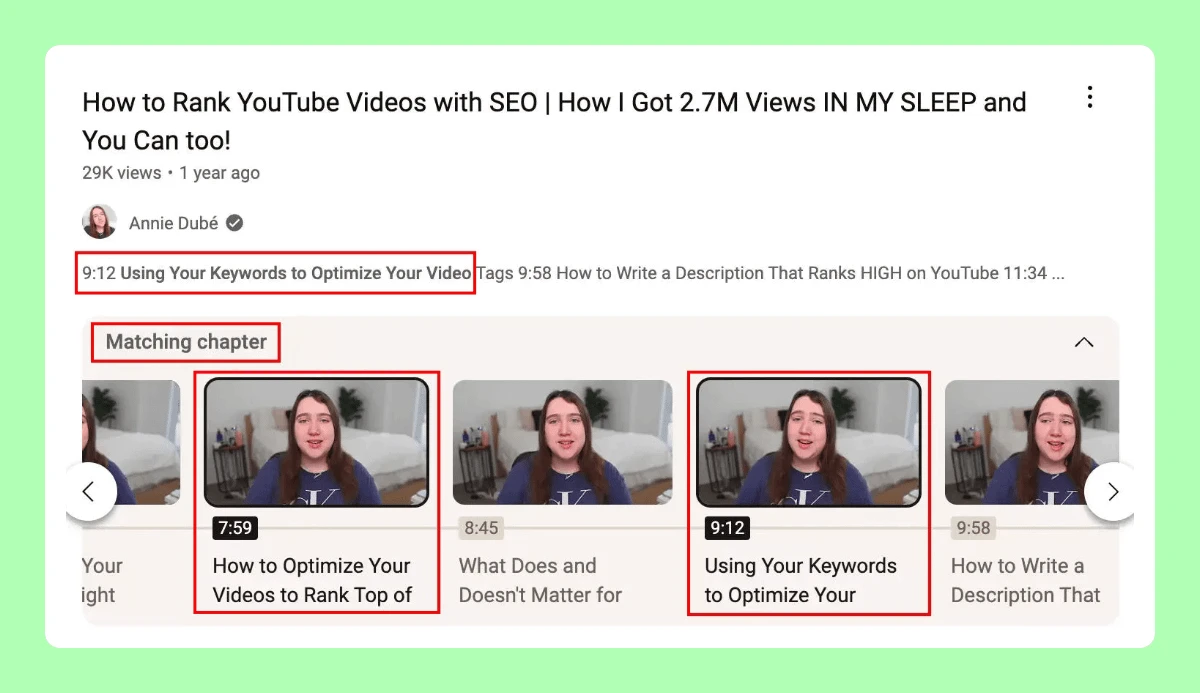Click the verified checkmark beside Annie Dubé
1200x693 pixels.
coord(233,223)
